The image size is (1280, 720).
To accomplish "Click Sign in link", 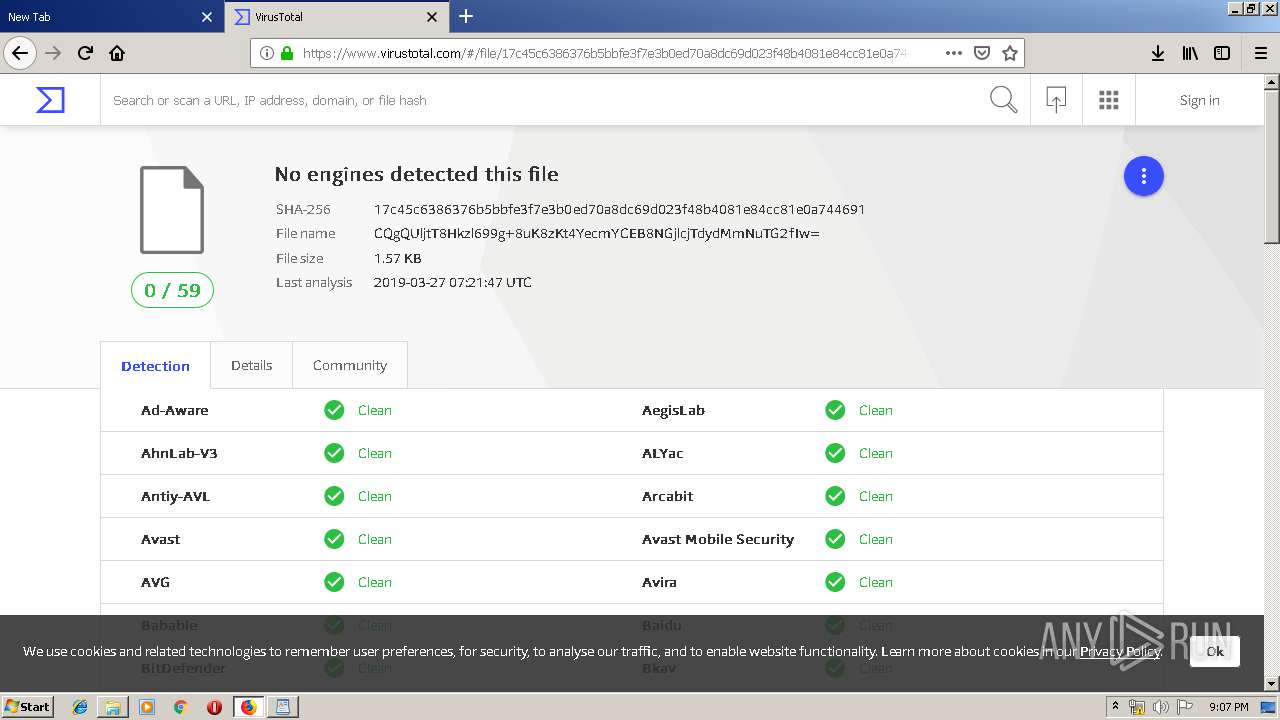I will [1199, 100].
